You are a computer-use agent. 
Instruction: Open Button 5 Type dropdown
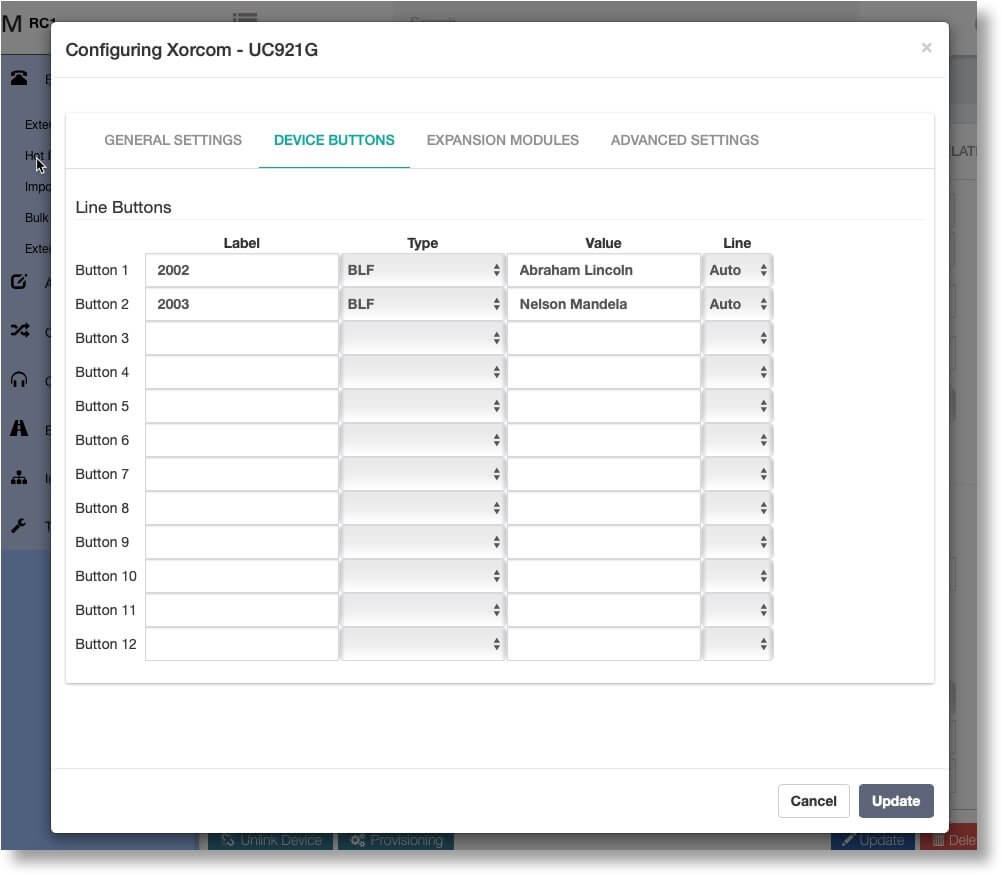[422, 406]
